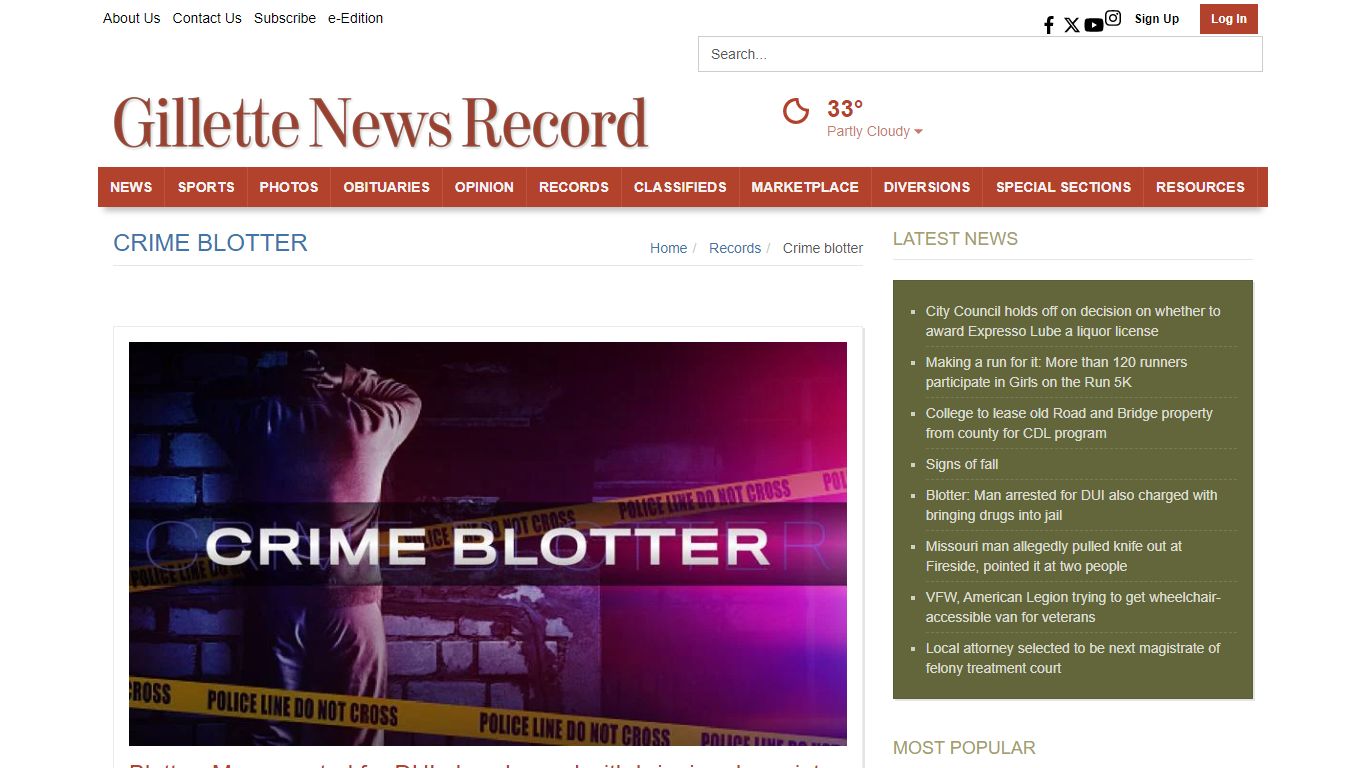
Task: Open the NEWS menu
Action: pos(131,187)
